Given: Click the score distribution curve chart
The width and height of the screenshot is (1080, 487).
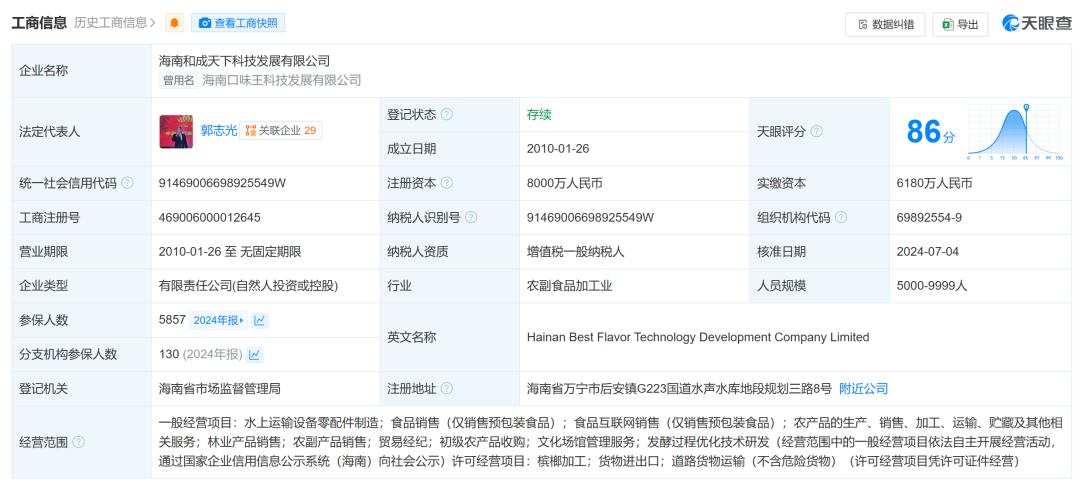Looking at the screenshot, I should 1016,132.
